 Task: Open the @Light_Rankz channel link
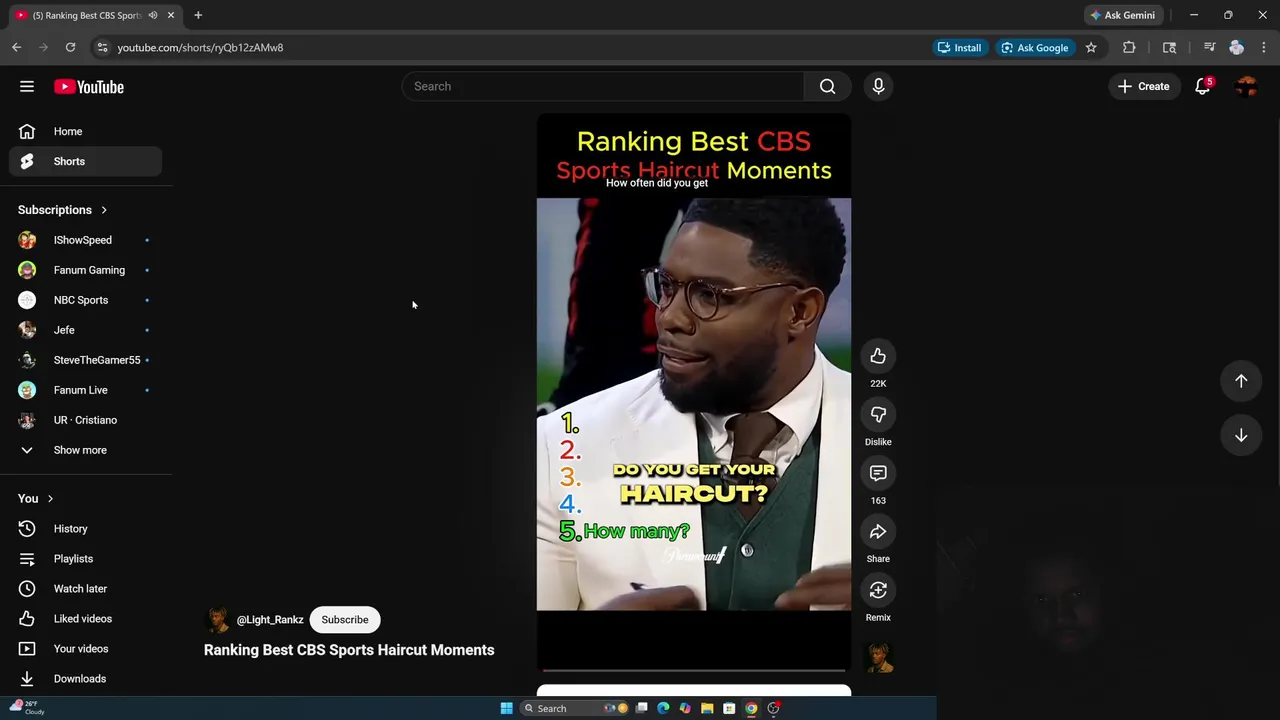tap(270, 620)
